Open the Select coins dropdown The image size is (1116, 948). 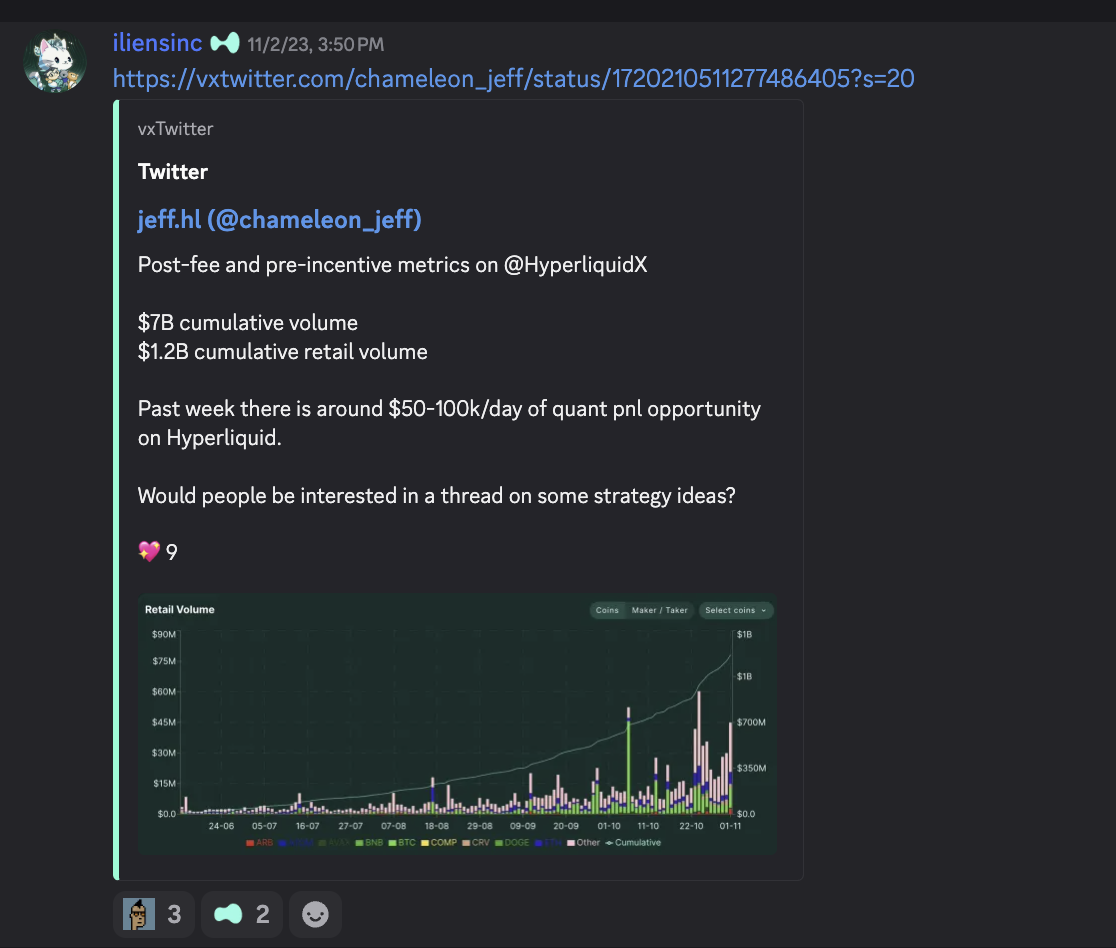[735, 610]
